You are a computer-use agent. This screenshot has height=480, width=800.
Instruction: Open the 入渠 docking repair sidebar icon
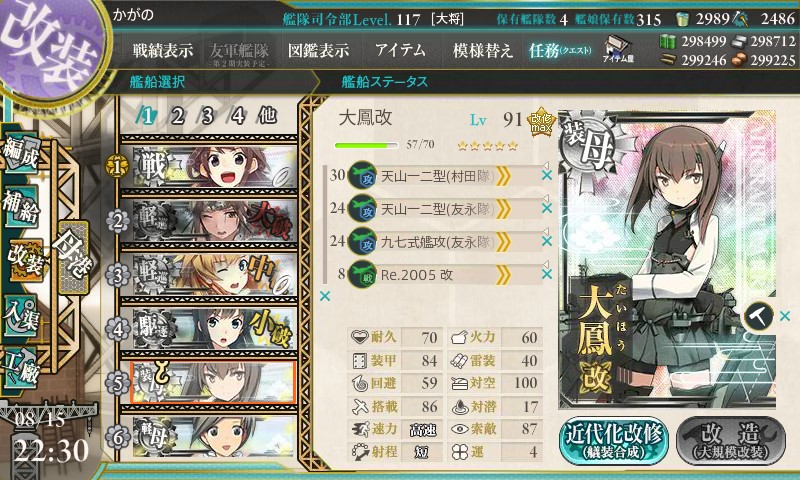pyautogui.click(x=20, y=315)
